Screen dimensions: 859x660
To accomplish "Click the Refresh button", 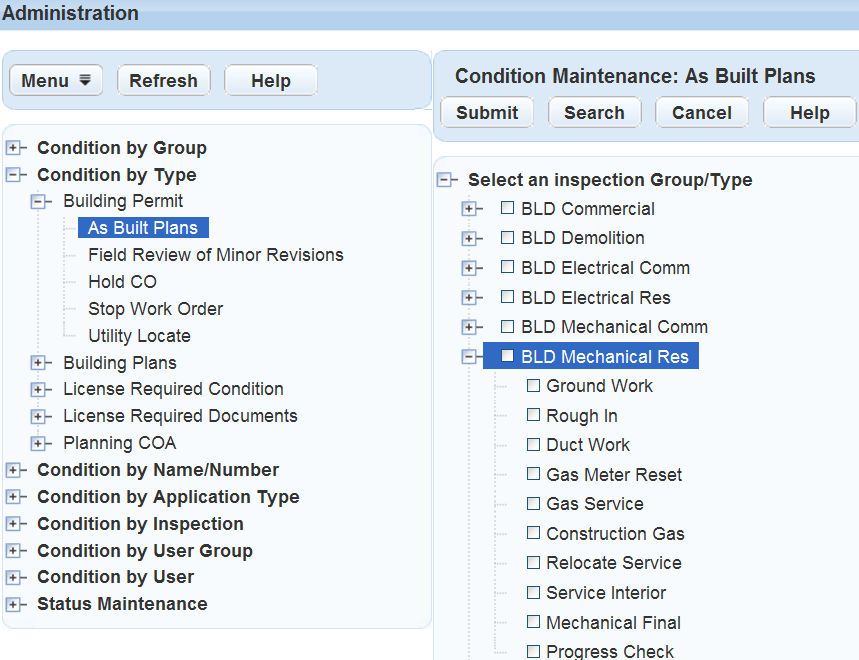I will tap(163, 81).
